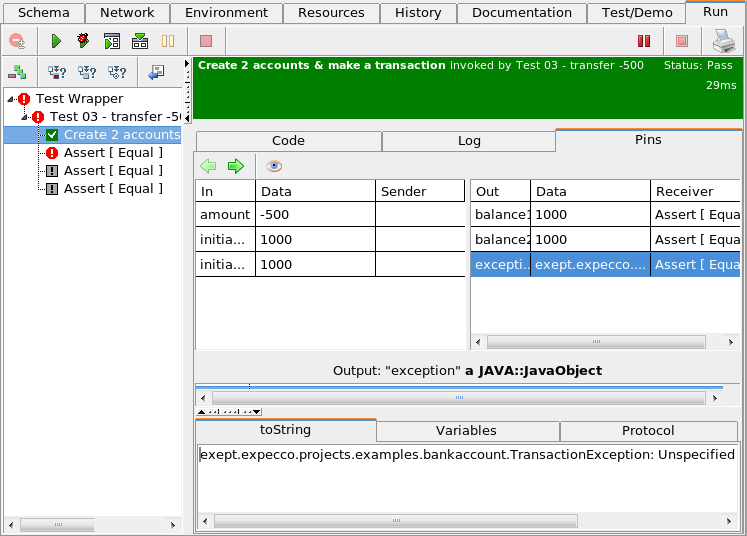Click the red and green tree icon
This screenshot has height=536, width=747.
pyautogui.click(x=17, y=72)
